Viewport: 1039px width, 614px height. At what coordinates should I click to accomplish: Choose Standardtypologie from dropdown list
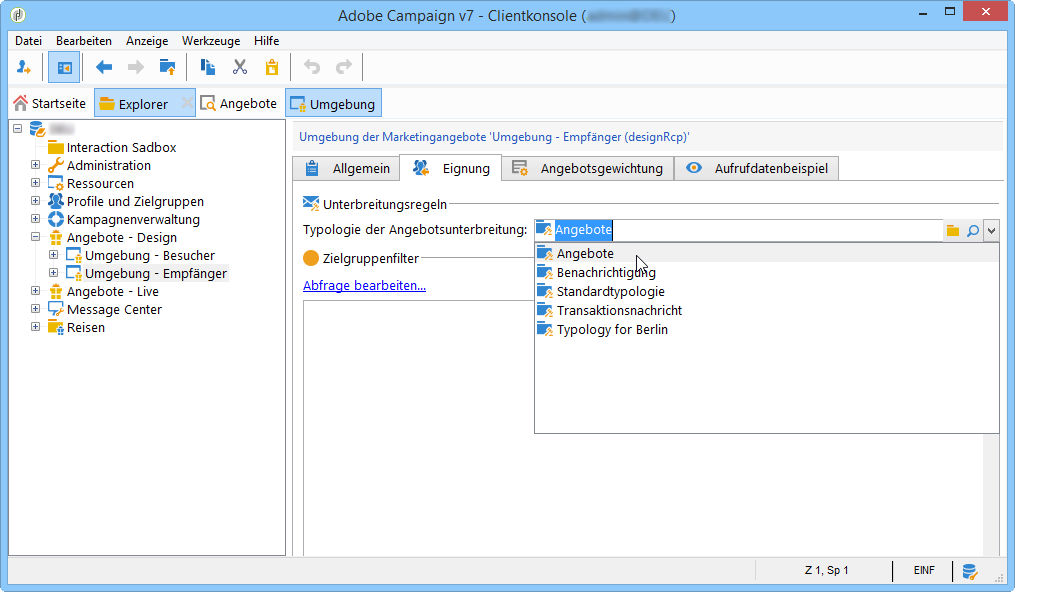coord(767,291)
